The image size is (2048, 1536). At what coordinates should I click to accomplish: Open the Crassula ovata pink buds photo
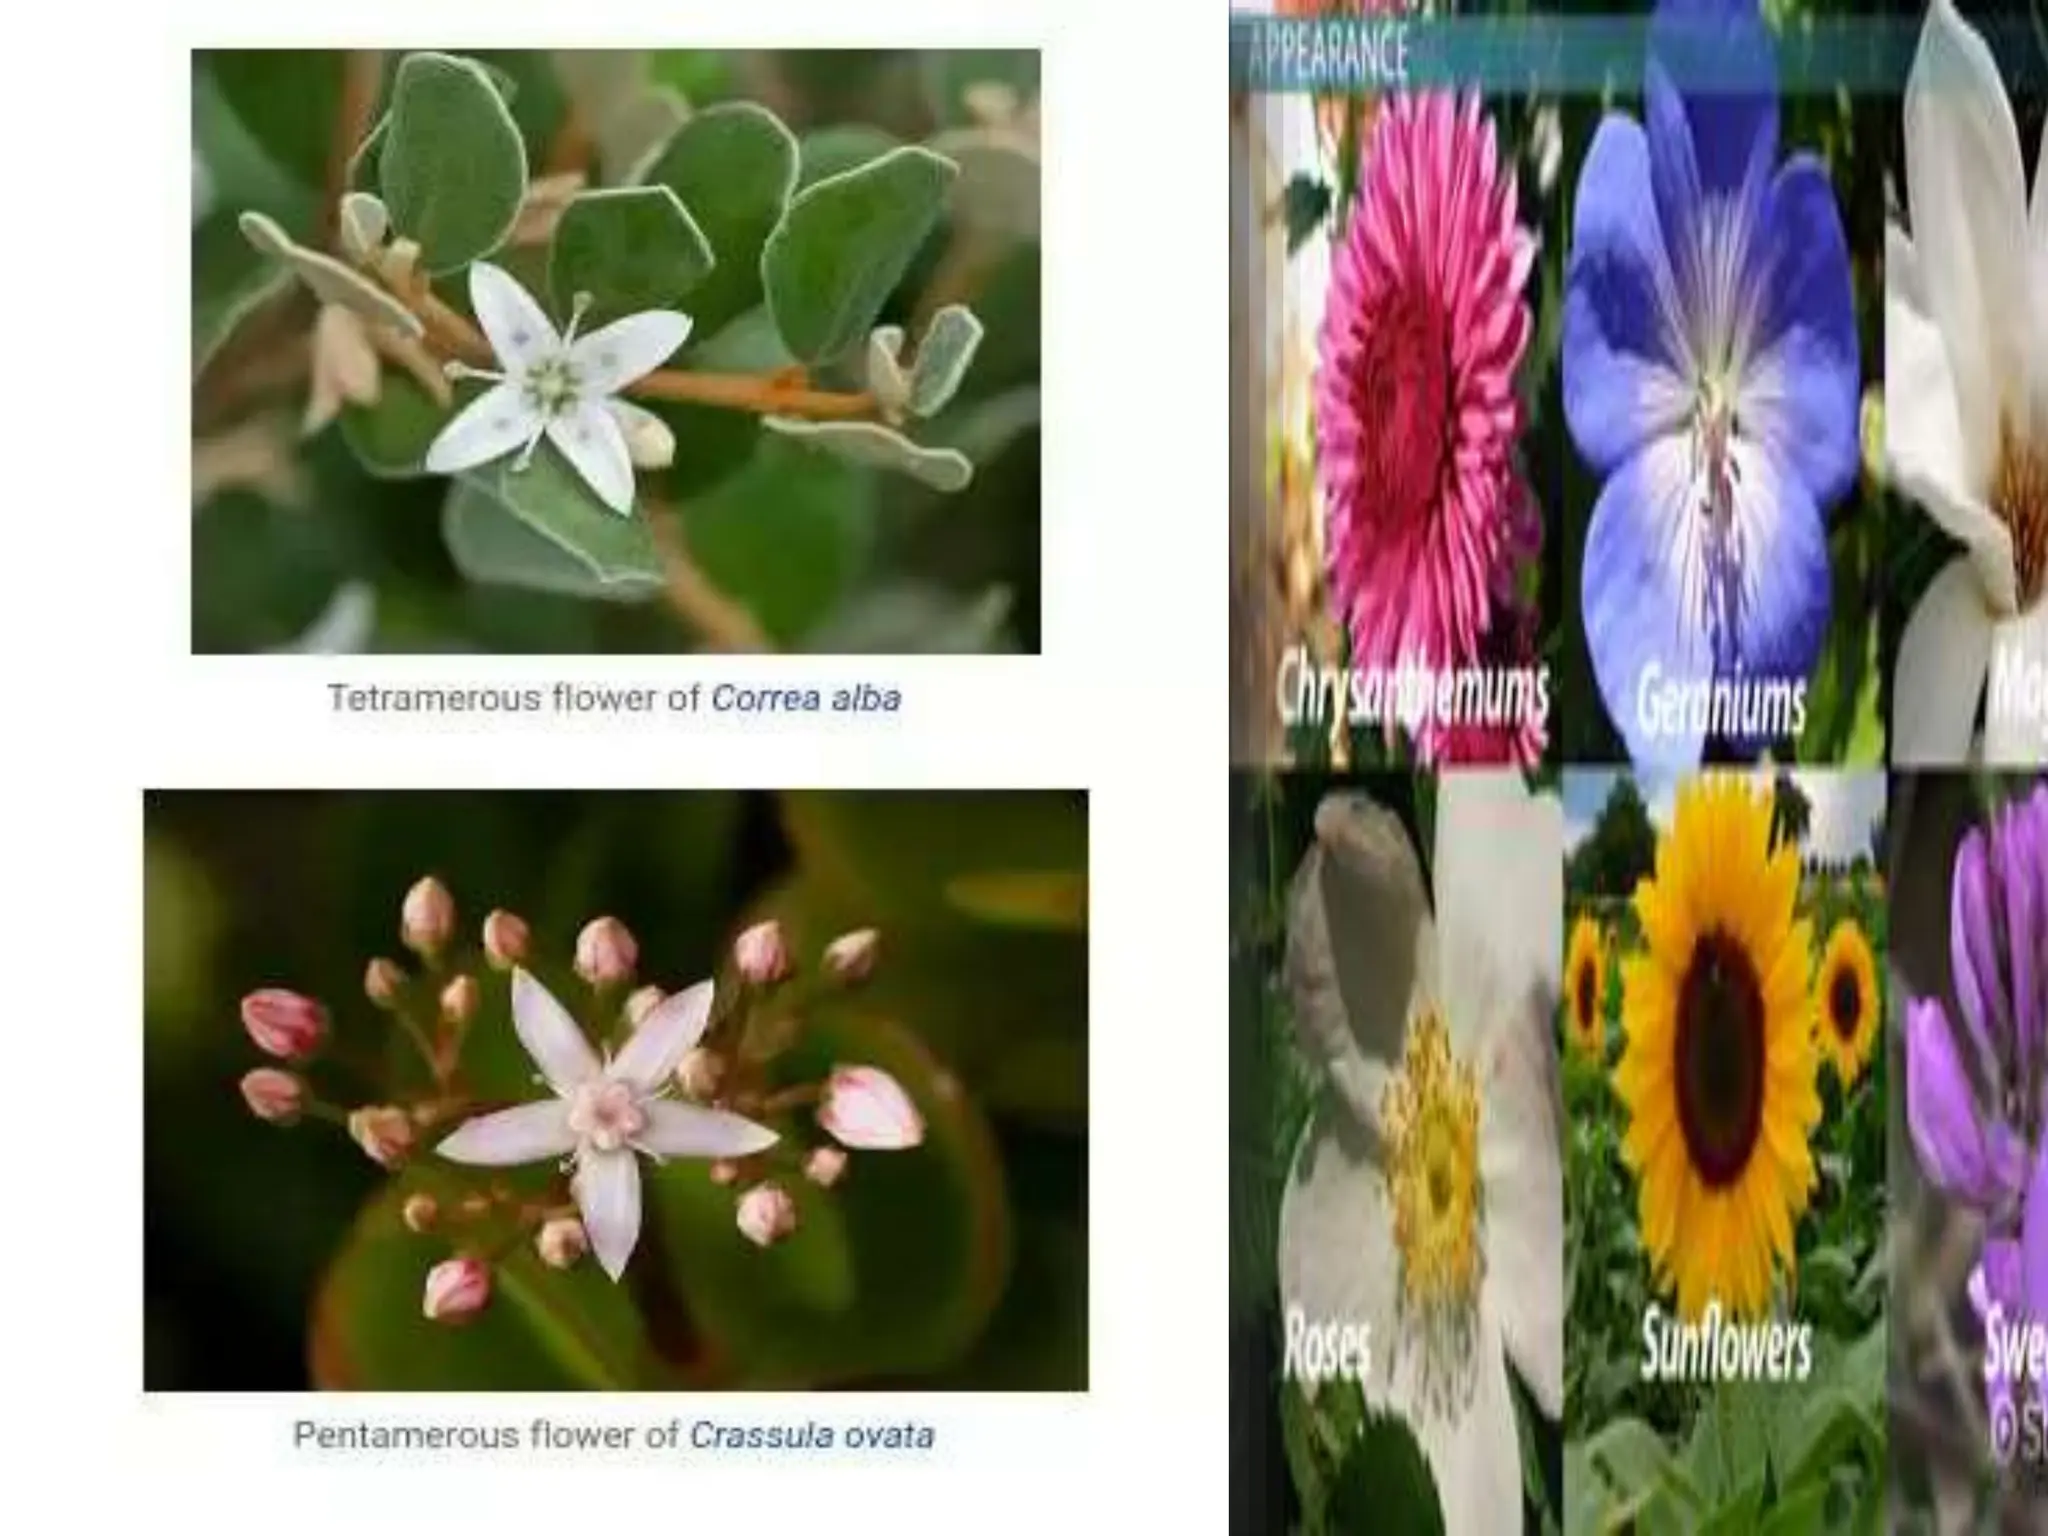(615, 1090)
